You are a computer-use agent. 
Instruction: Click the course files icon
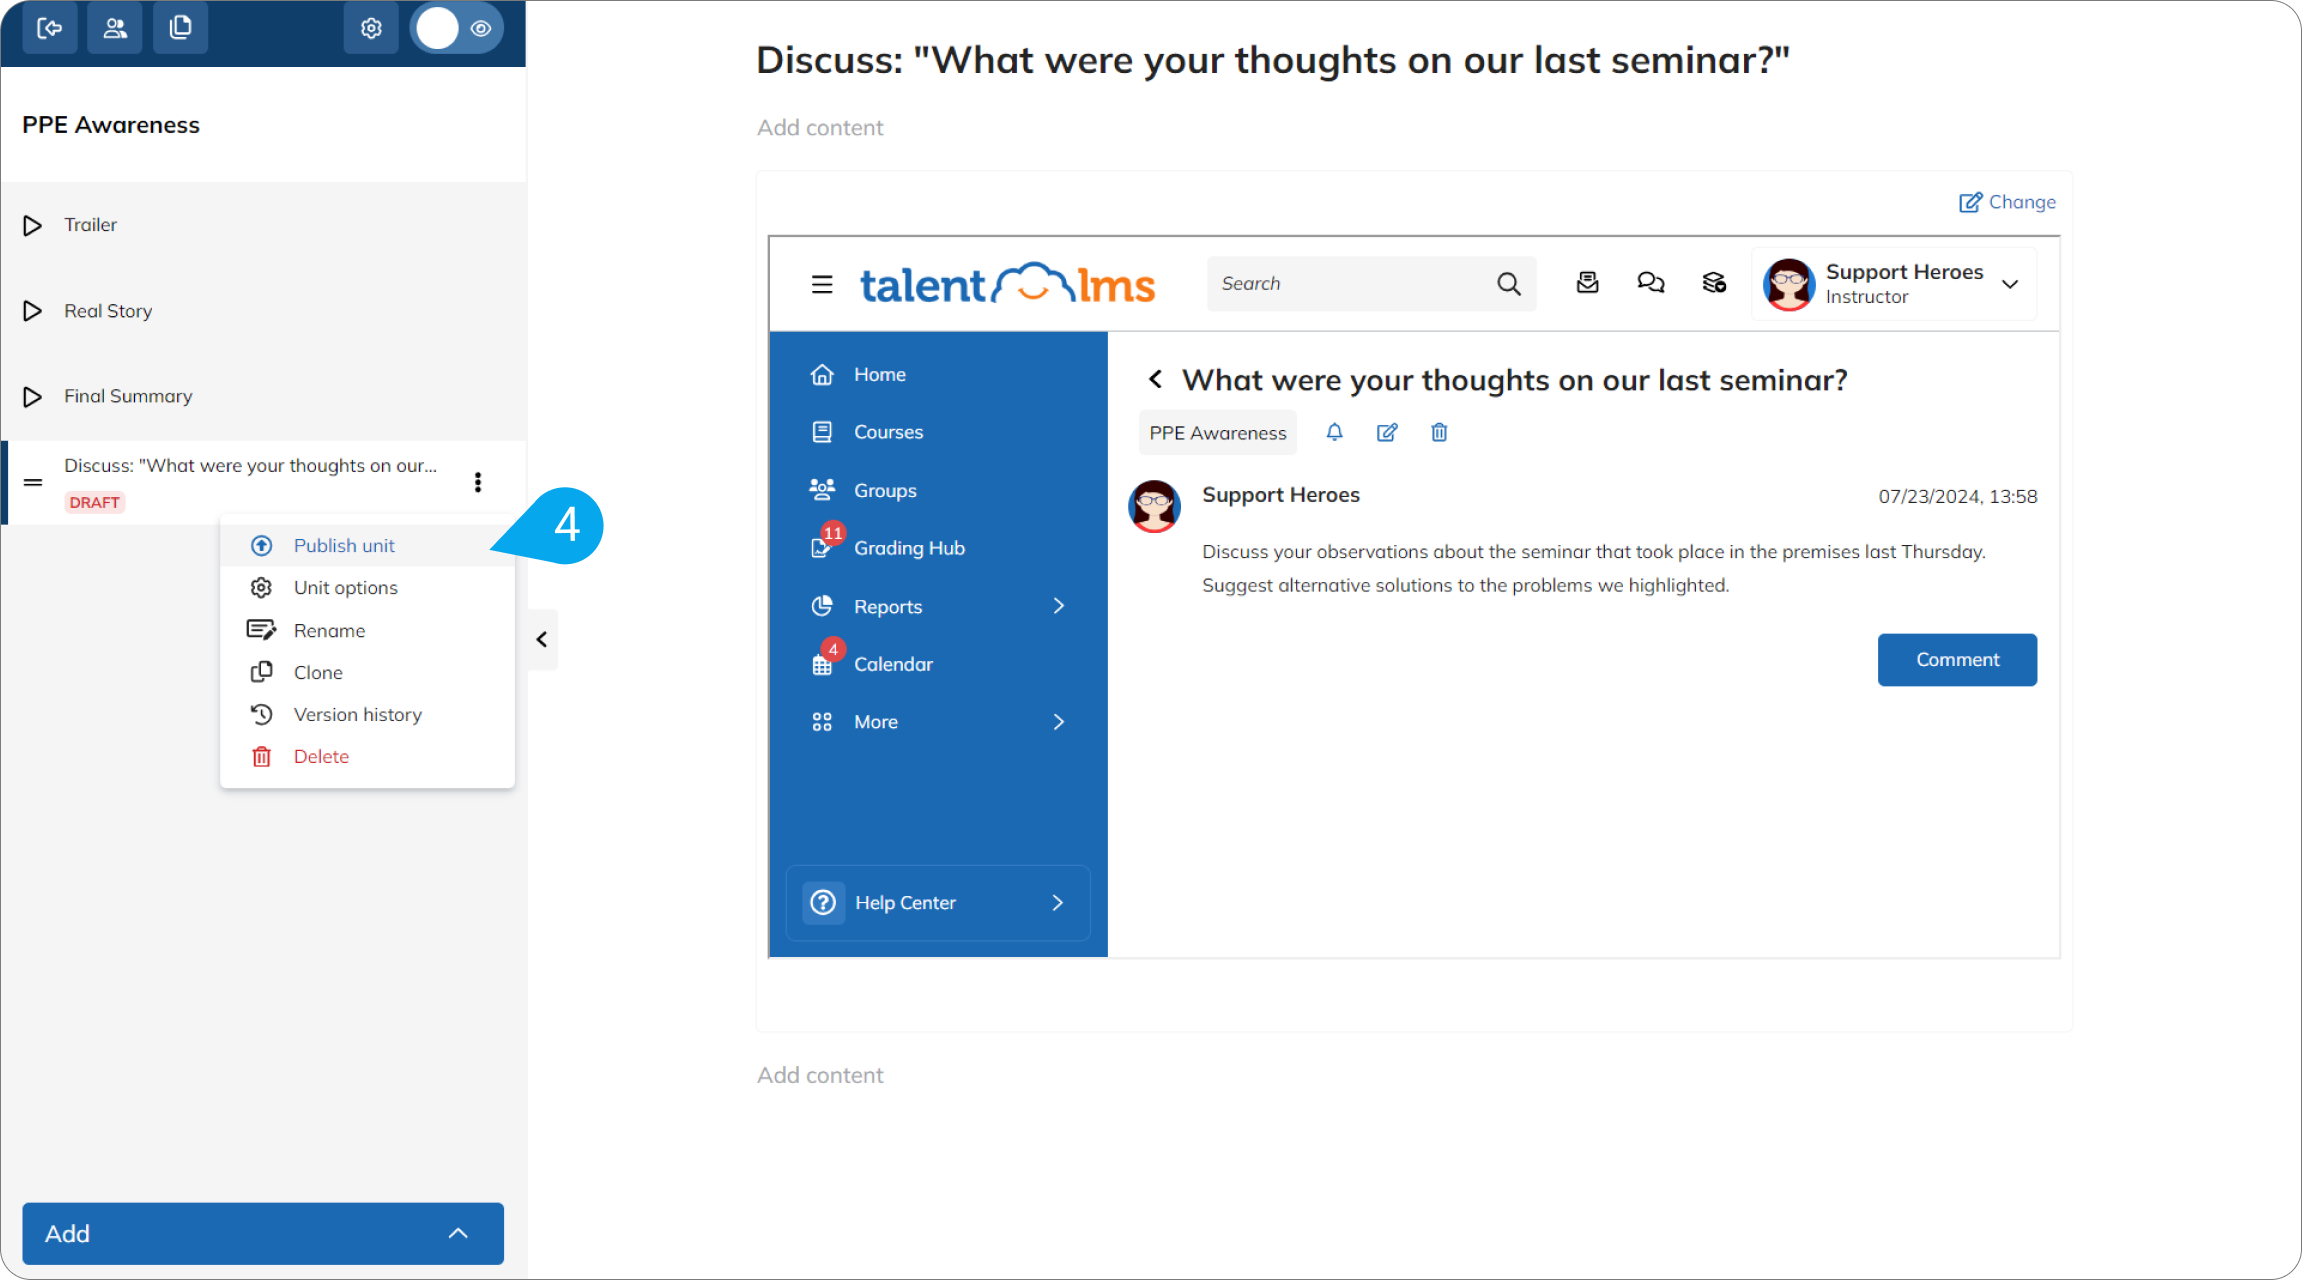181,28
